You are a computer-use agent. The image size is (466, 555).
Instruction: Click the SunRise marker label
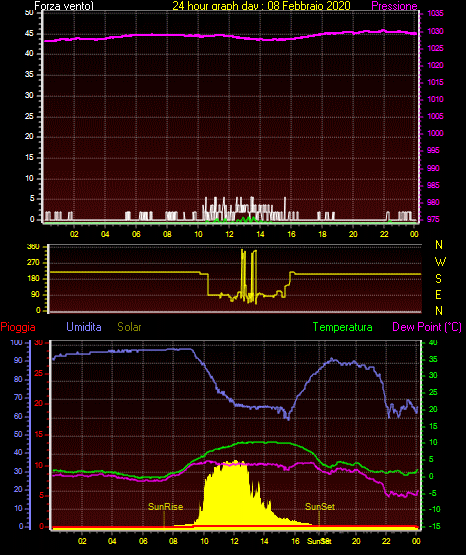click(165, 507)
